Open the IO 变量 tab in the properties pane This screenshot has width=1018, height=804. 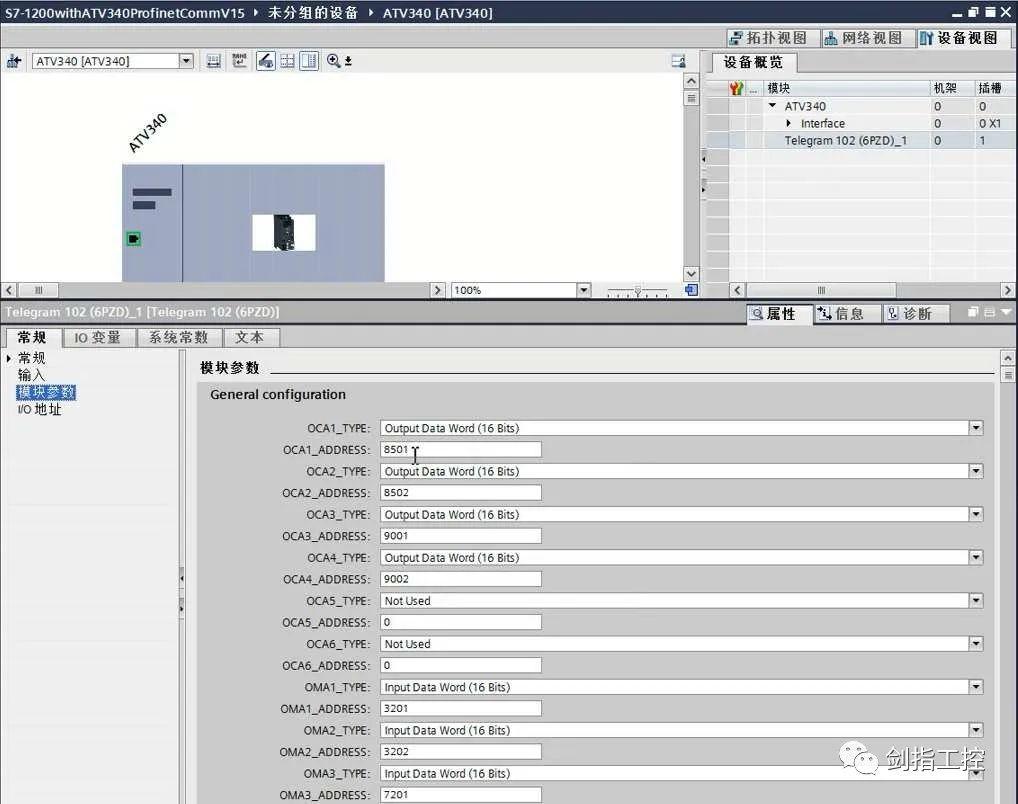(98, 337)
